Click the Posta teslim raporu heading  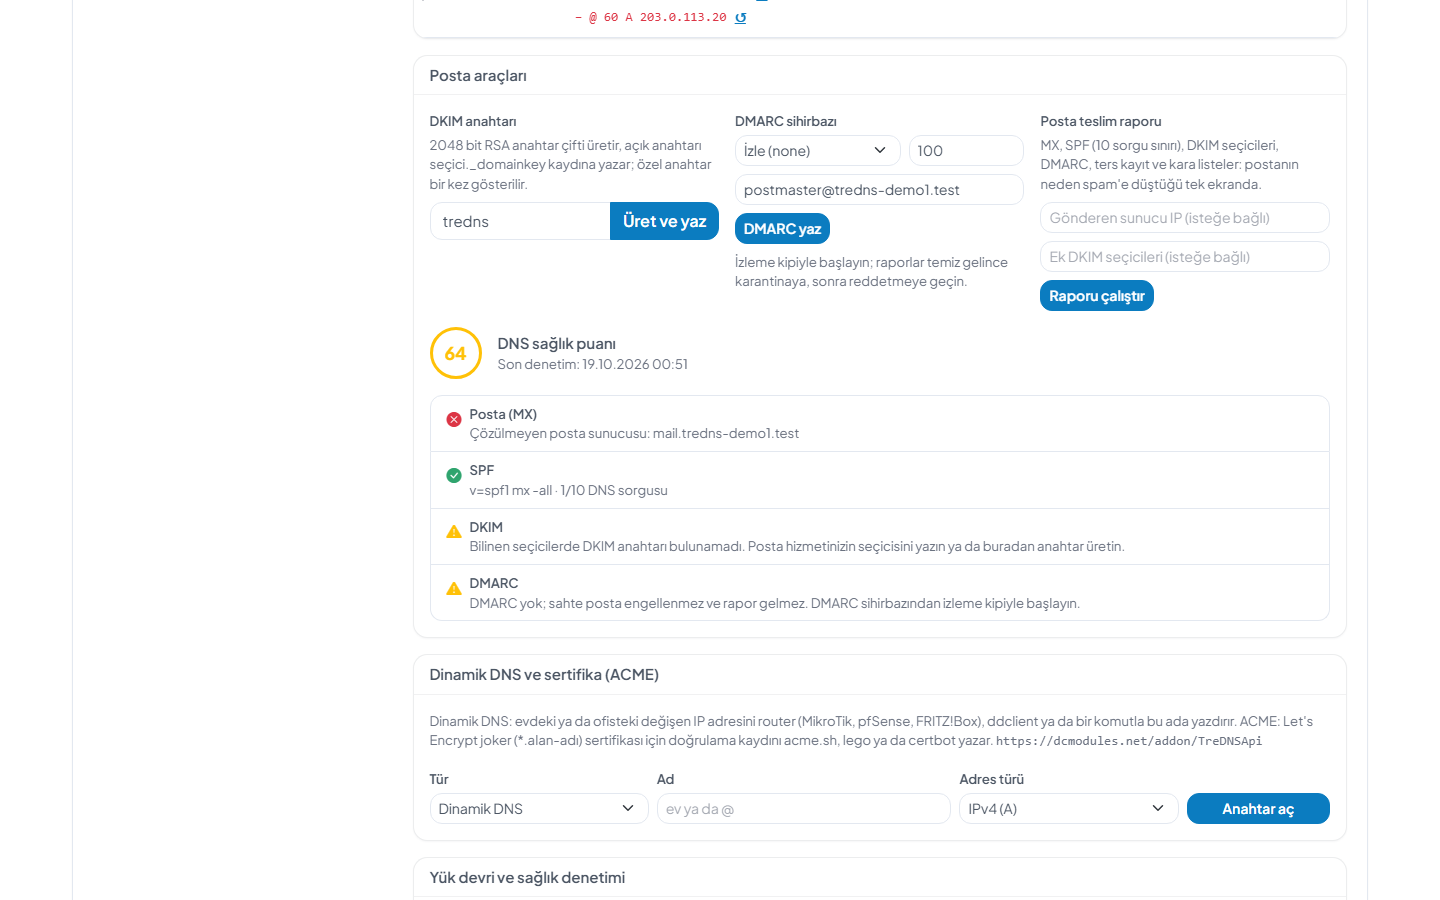coord(1100,121)
